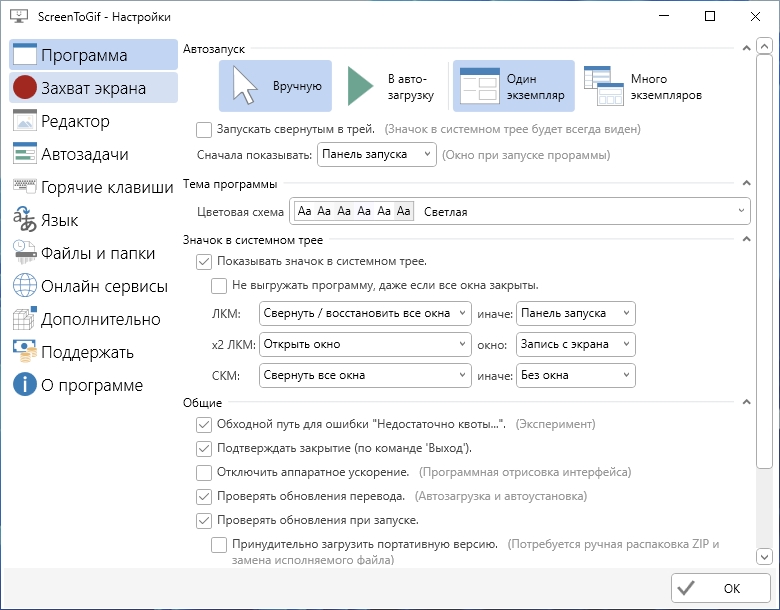Viewport: 780px width, 610px height.
Task: Click the color scheme Aa preview swatches
Action: tap(354, 211)
